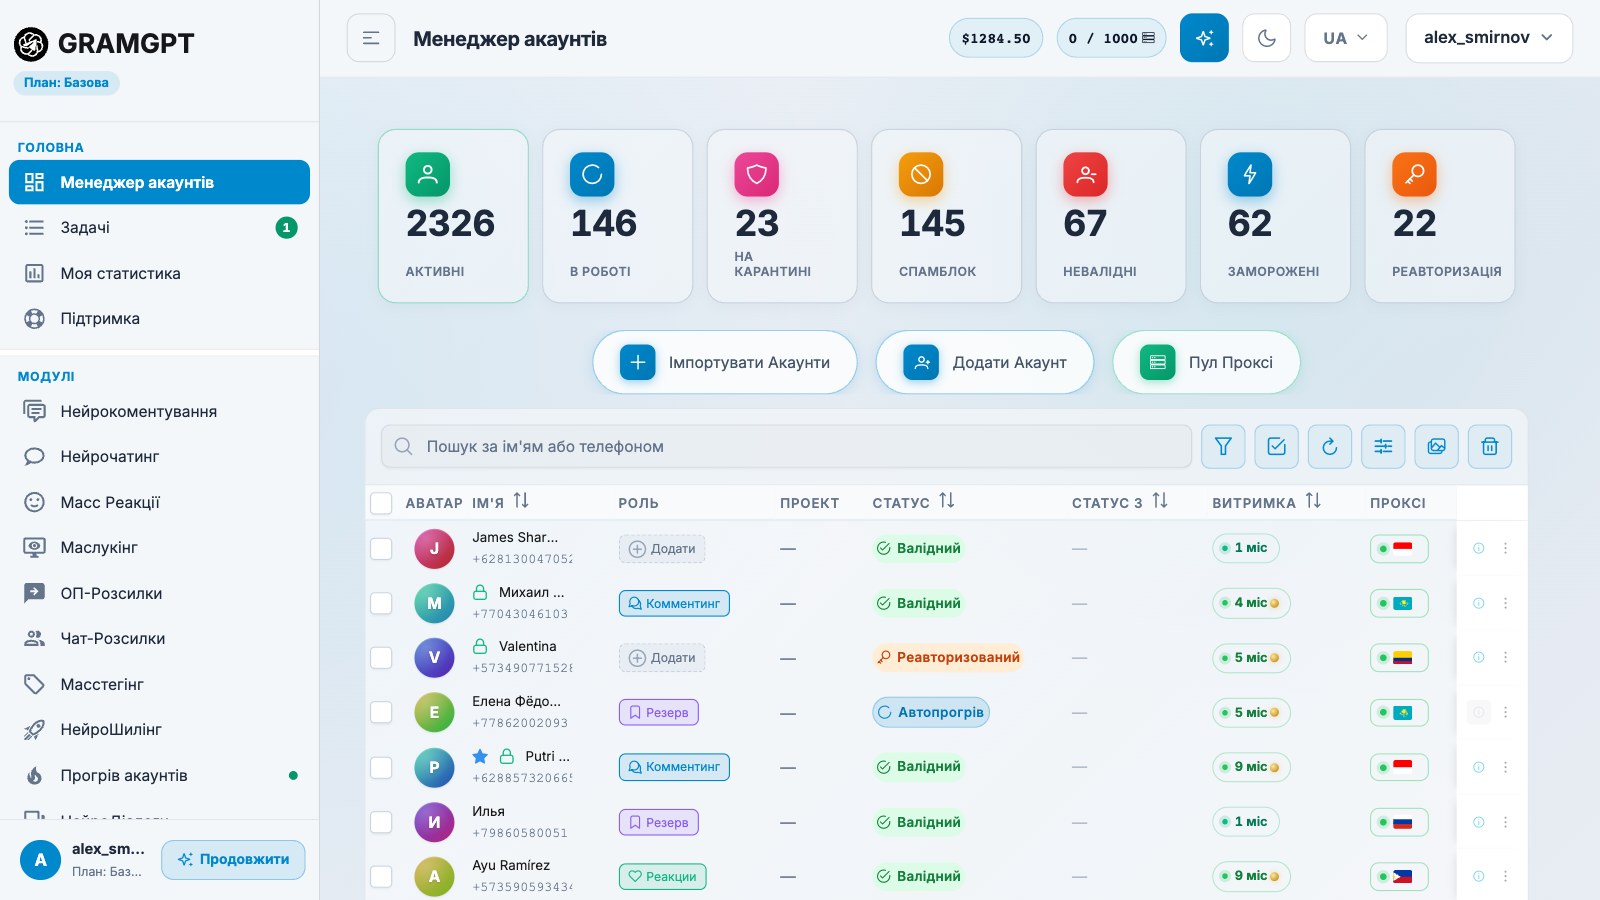
Task: Open Масстегінг module
Action: 159,684
